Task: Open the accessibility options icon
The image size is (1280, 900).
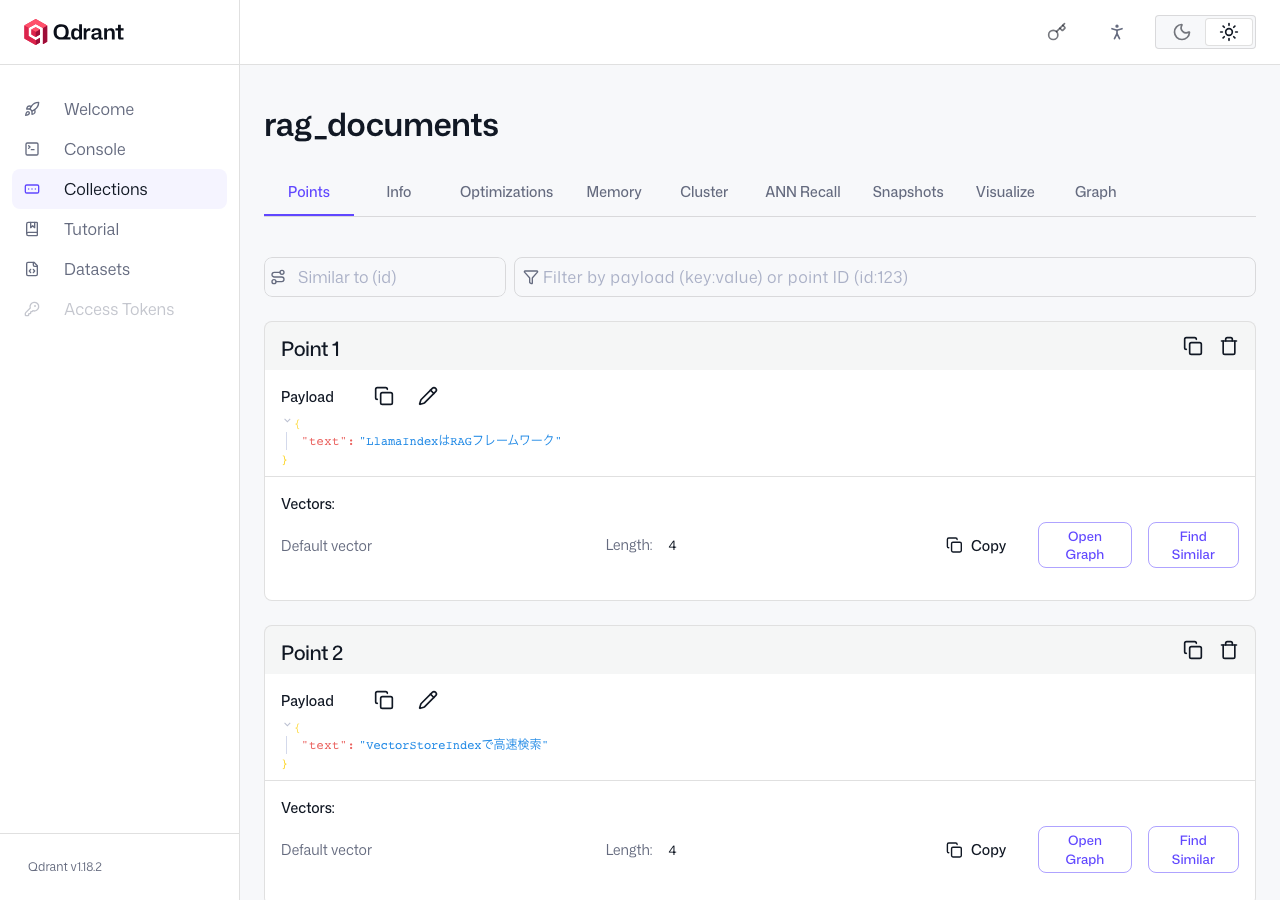Action: (1117, 32)
